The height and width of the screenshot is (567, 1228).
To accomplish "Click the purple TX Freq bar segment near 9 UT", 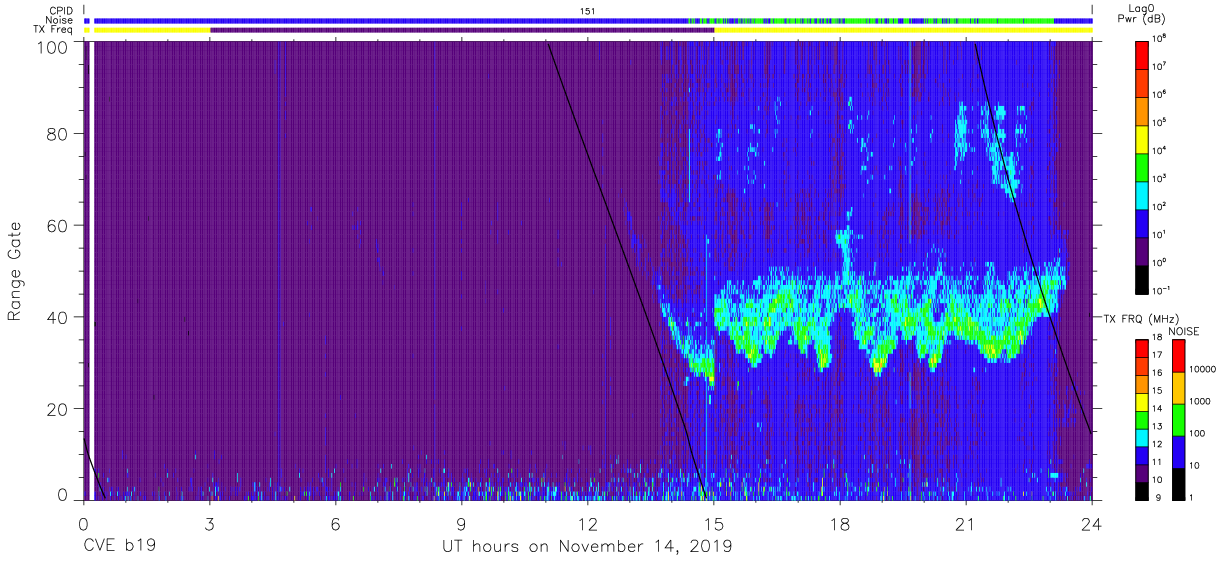I will click(462, 30).
